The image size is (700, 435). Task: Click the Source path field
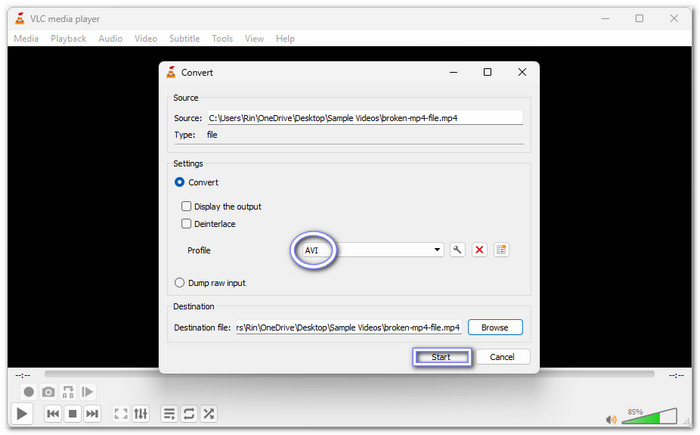point(365,118)
